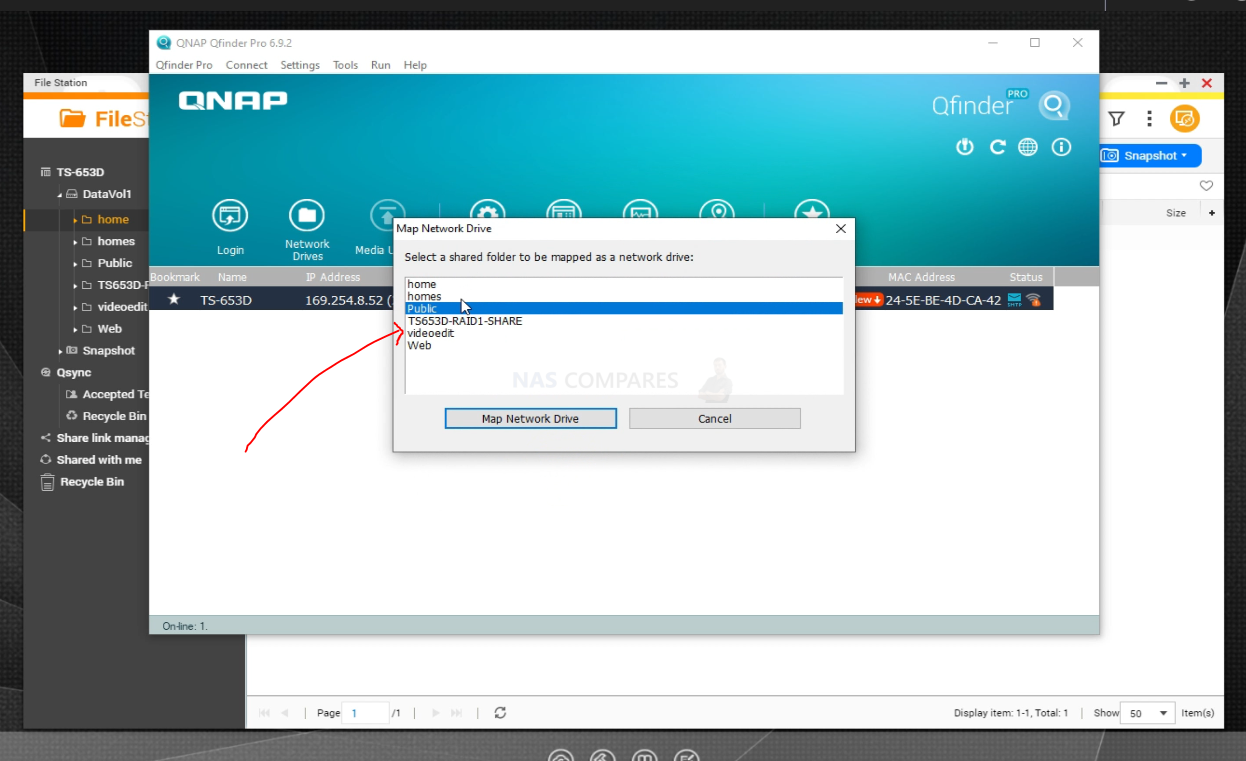This screenshot has width=1246, height=761.
Task: Sort by the Status column header
Action: [1026, 277]
